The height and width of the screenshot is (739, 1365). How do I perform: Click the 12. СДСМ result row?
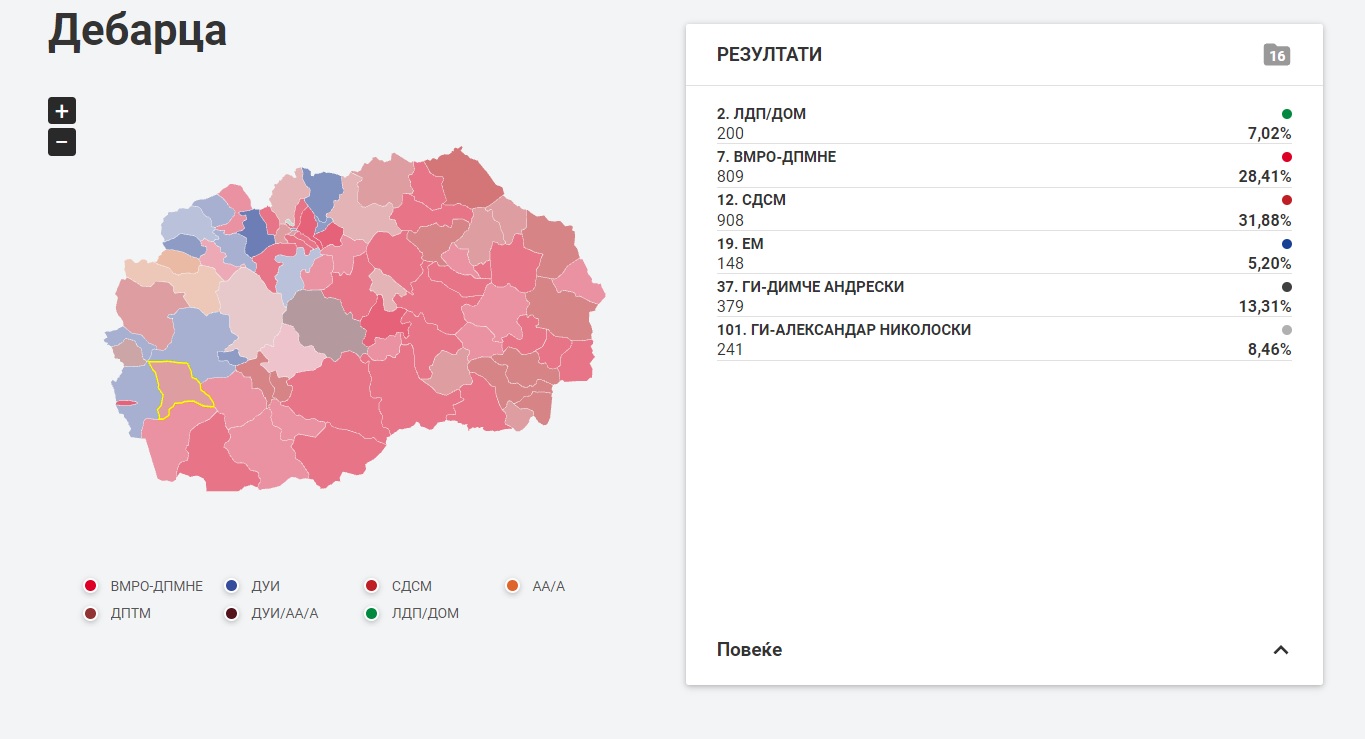pos(1004,209)
